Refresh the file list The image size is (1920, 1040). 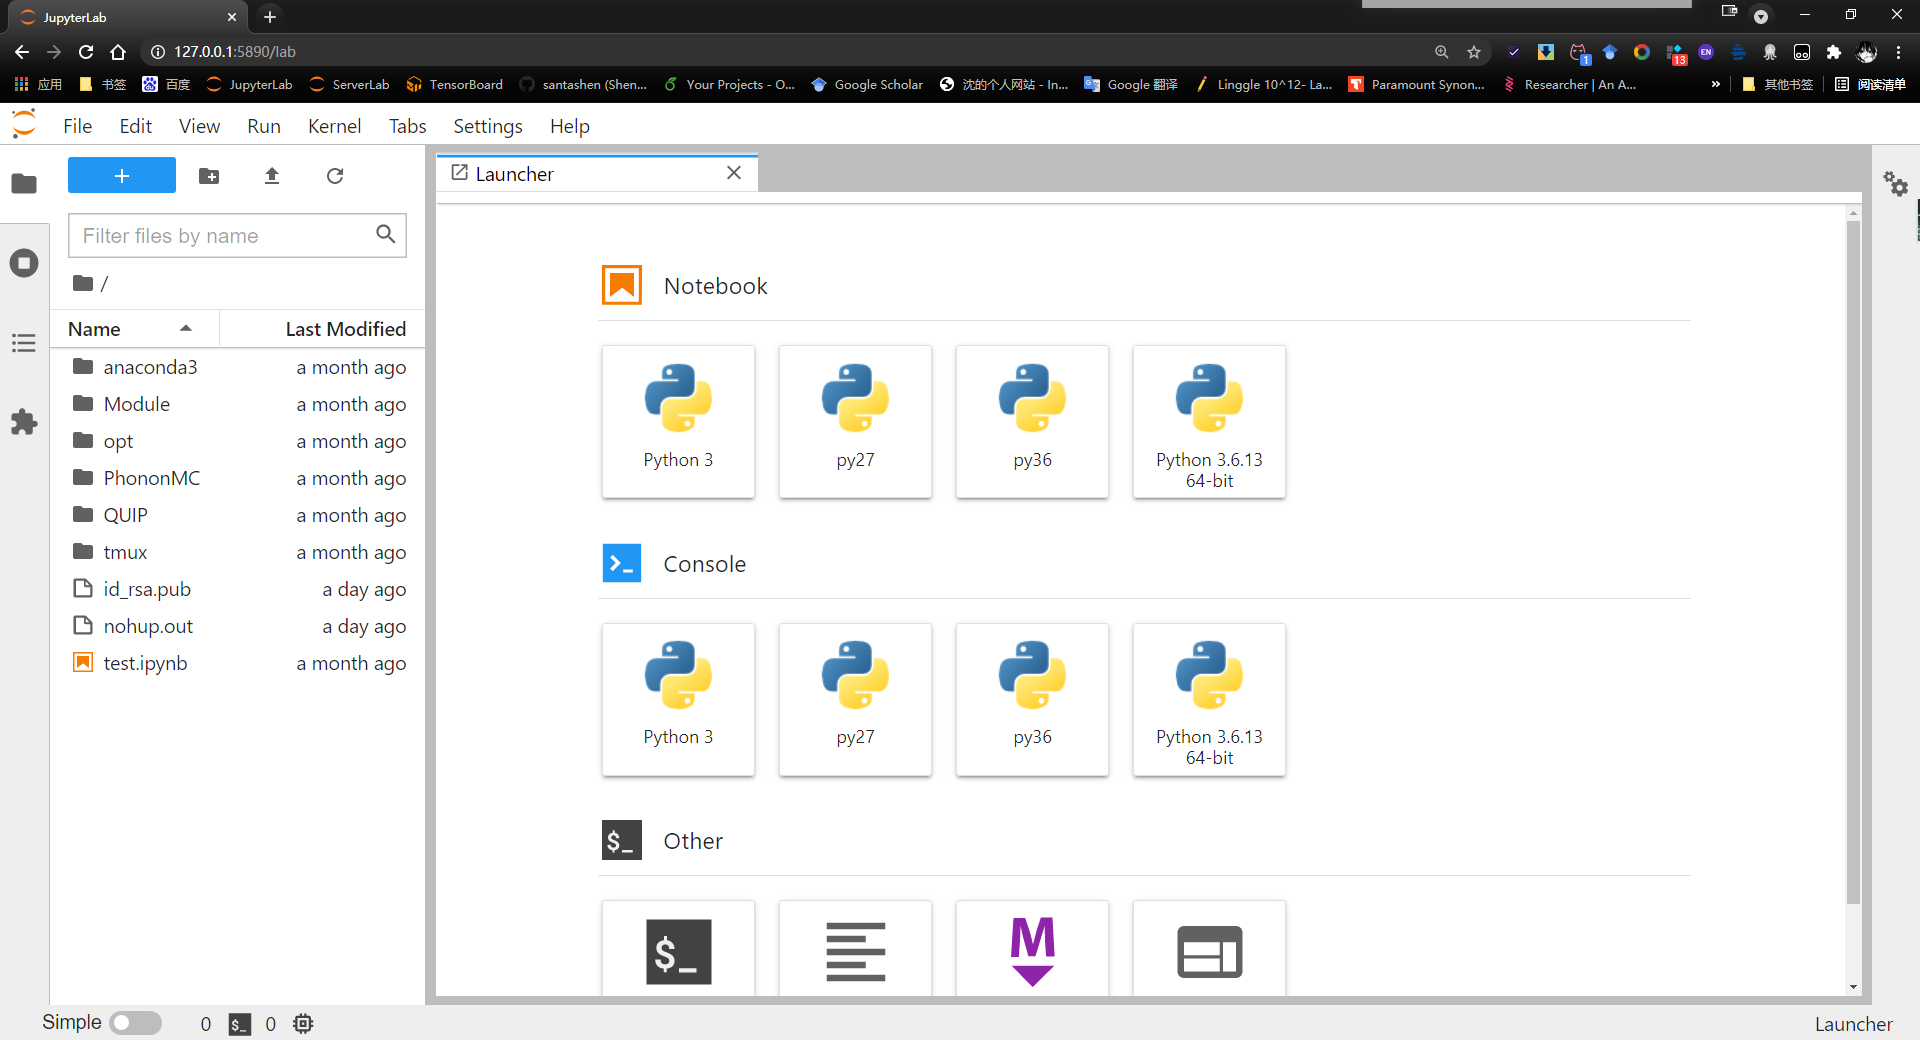[x=335, y=176]
